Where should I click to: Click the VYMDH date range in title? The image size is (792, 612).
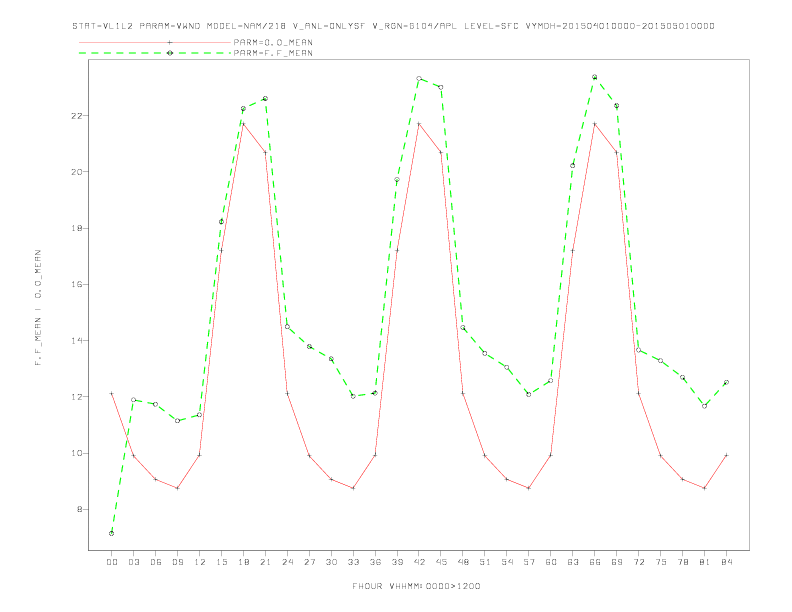(x=620, y=26)
